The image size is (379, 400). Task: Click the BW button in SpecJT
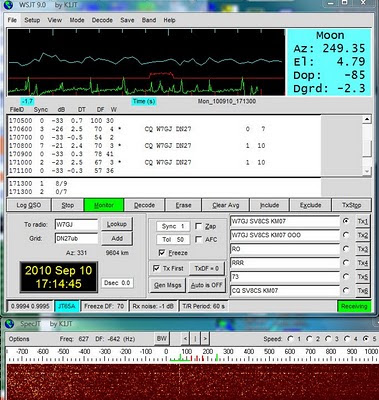(x=162, y=339)
